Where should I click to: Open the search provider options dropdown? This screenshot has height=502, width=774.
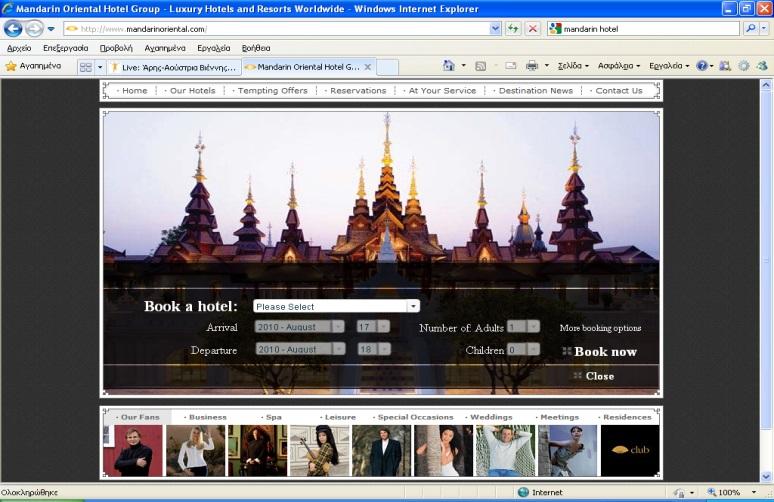click(764, 29)
